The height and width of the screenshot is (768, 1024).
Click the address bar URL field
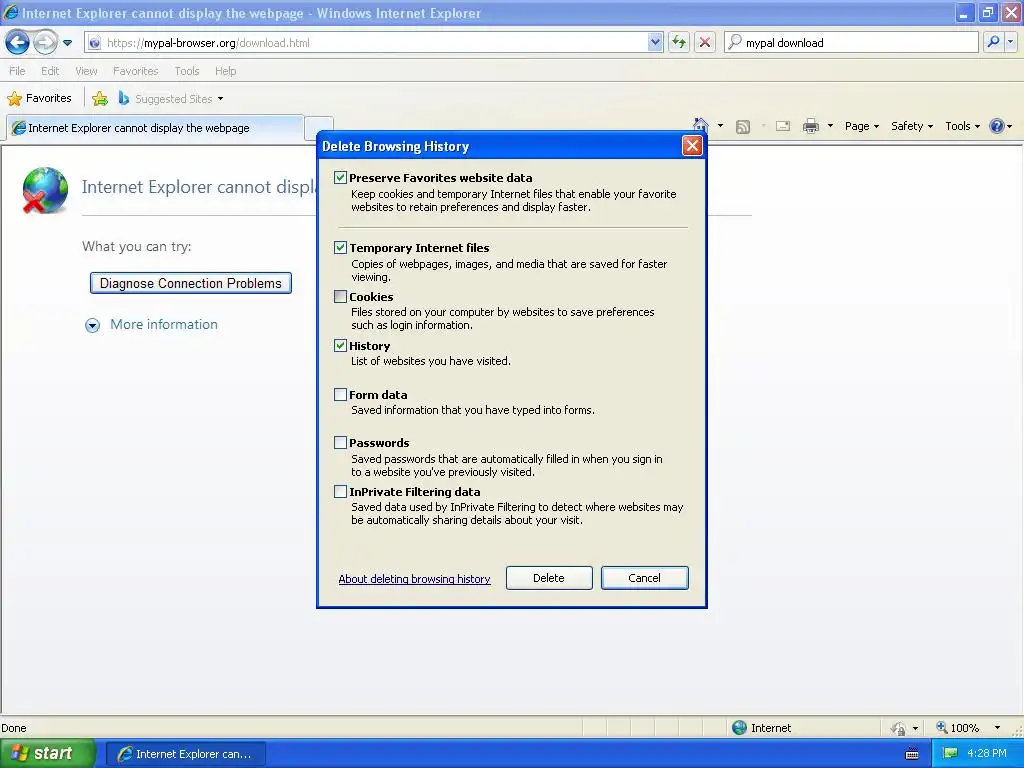375,43
